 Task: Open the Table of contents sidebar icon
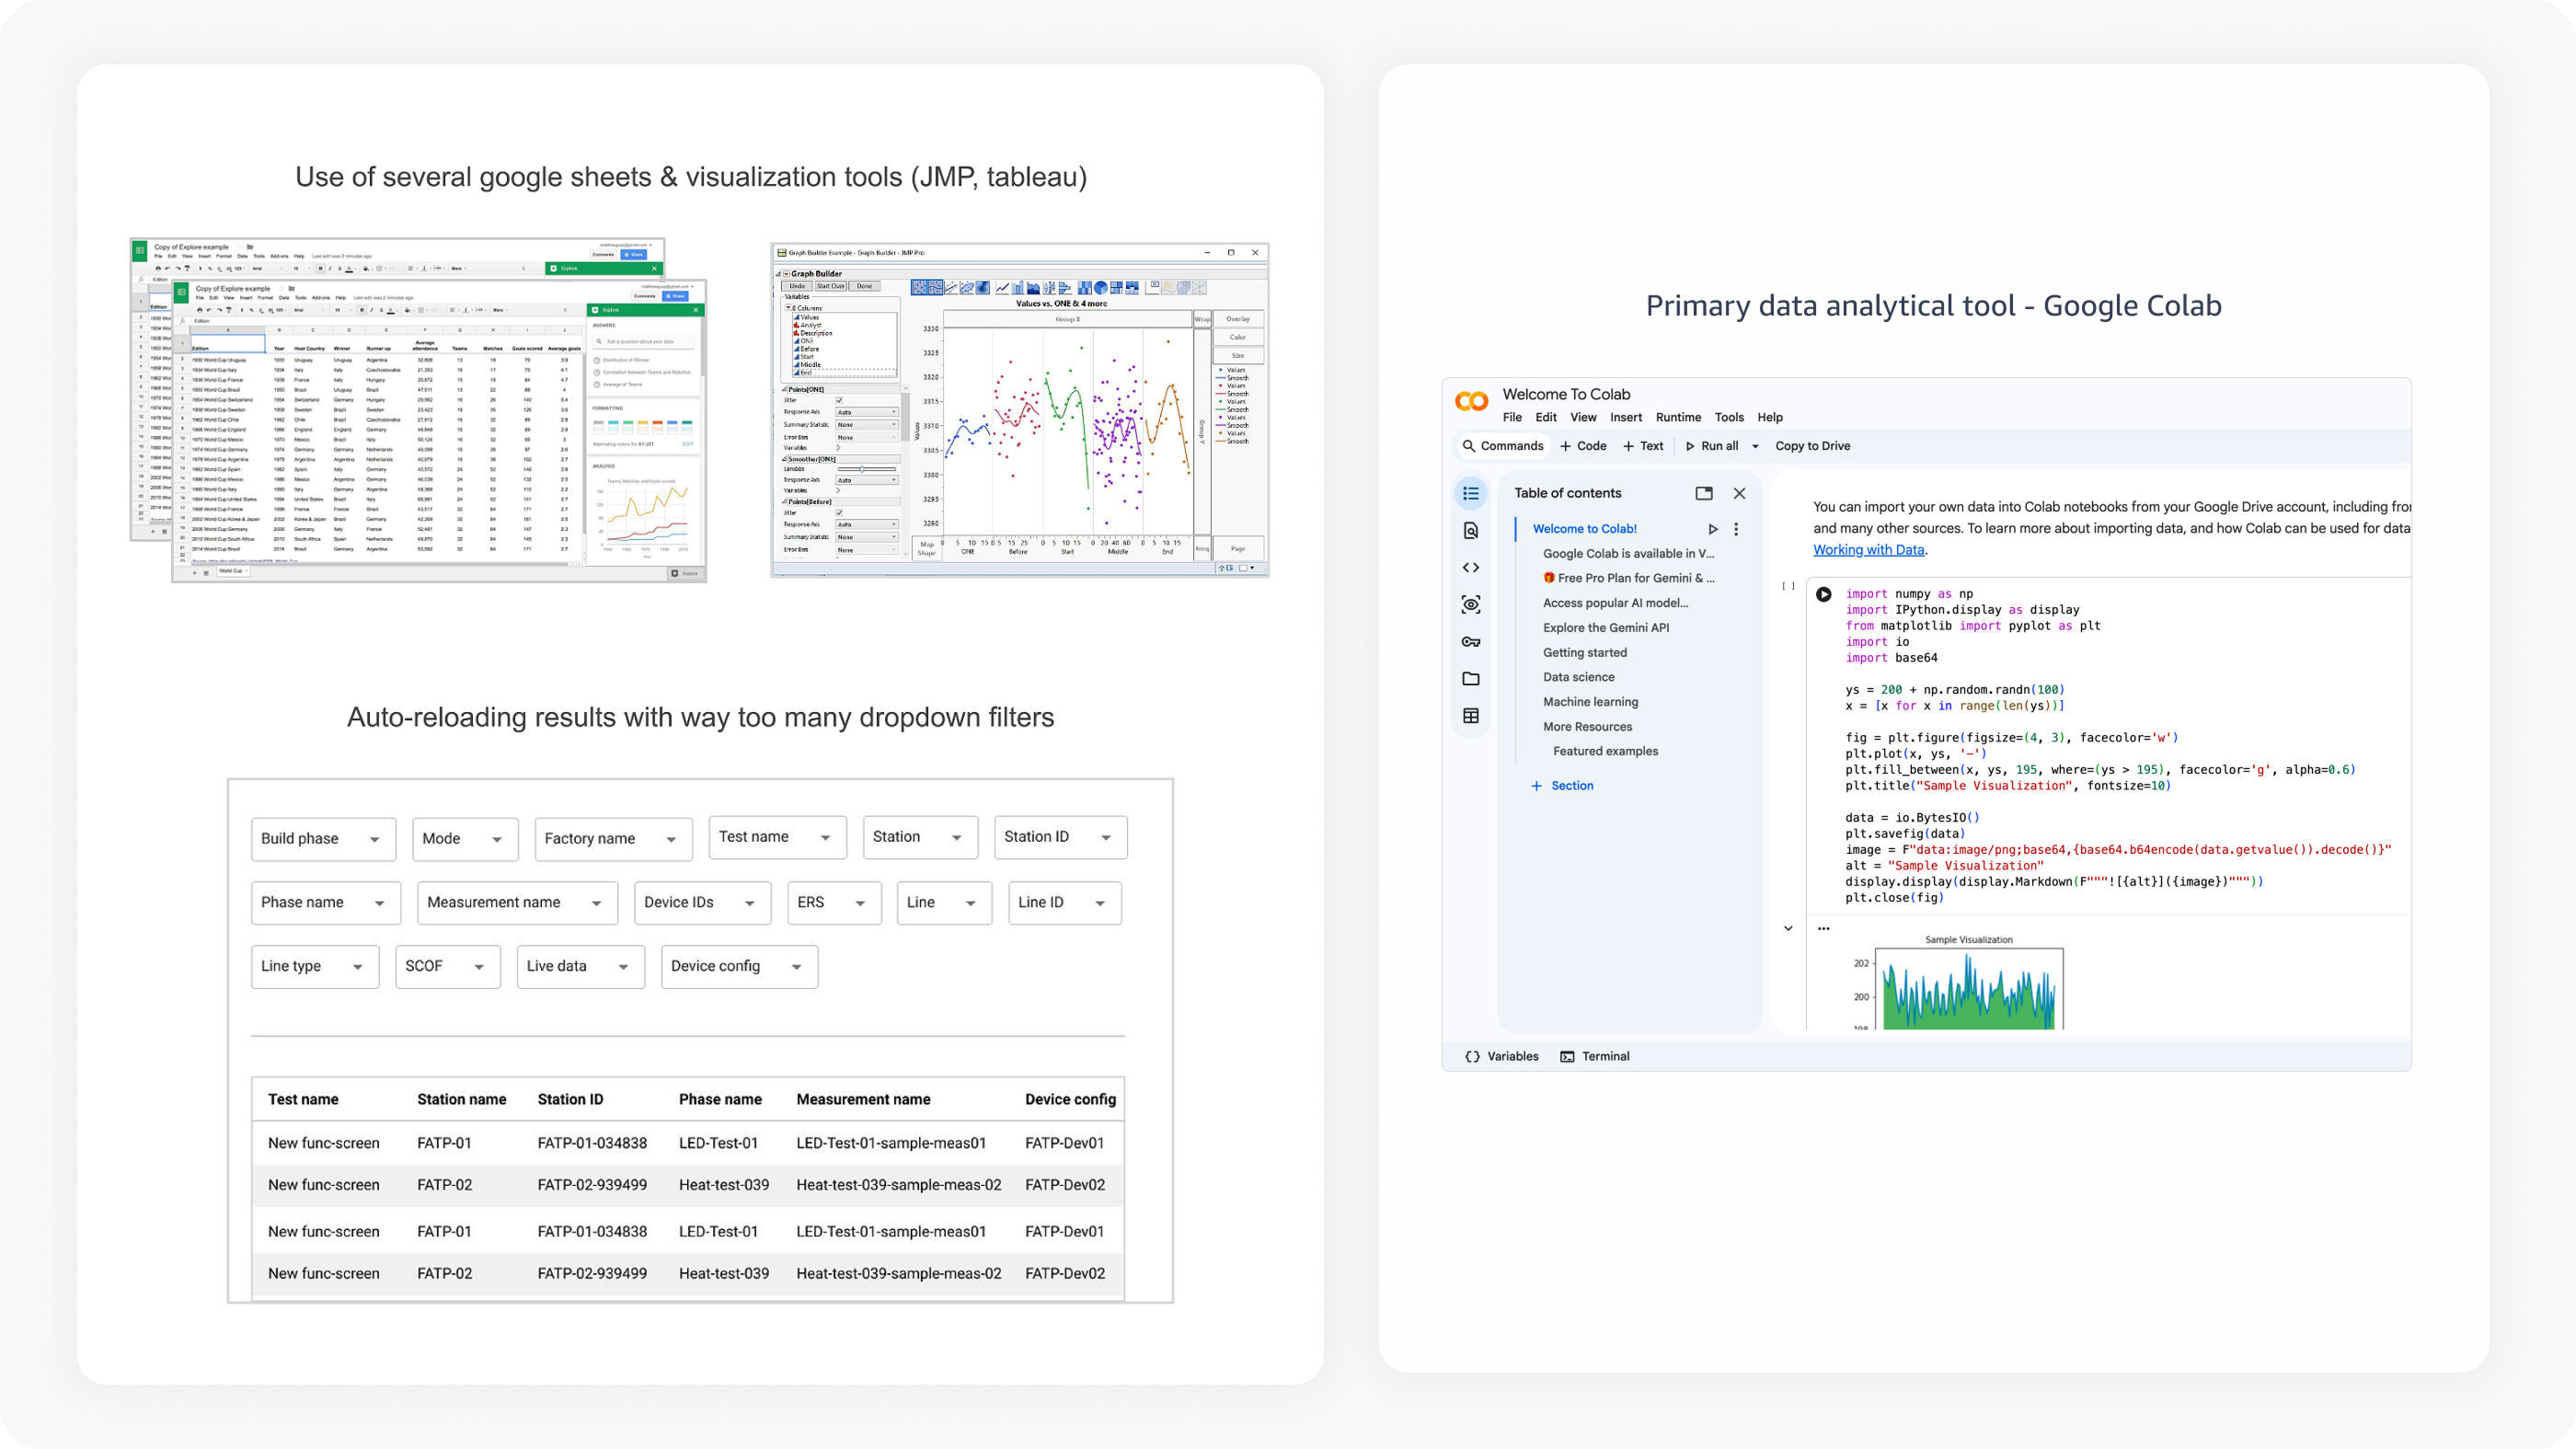[1471, 493]
